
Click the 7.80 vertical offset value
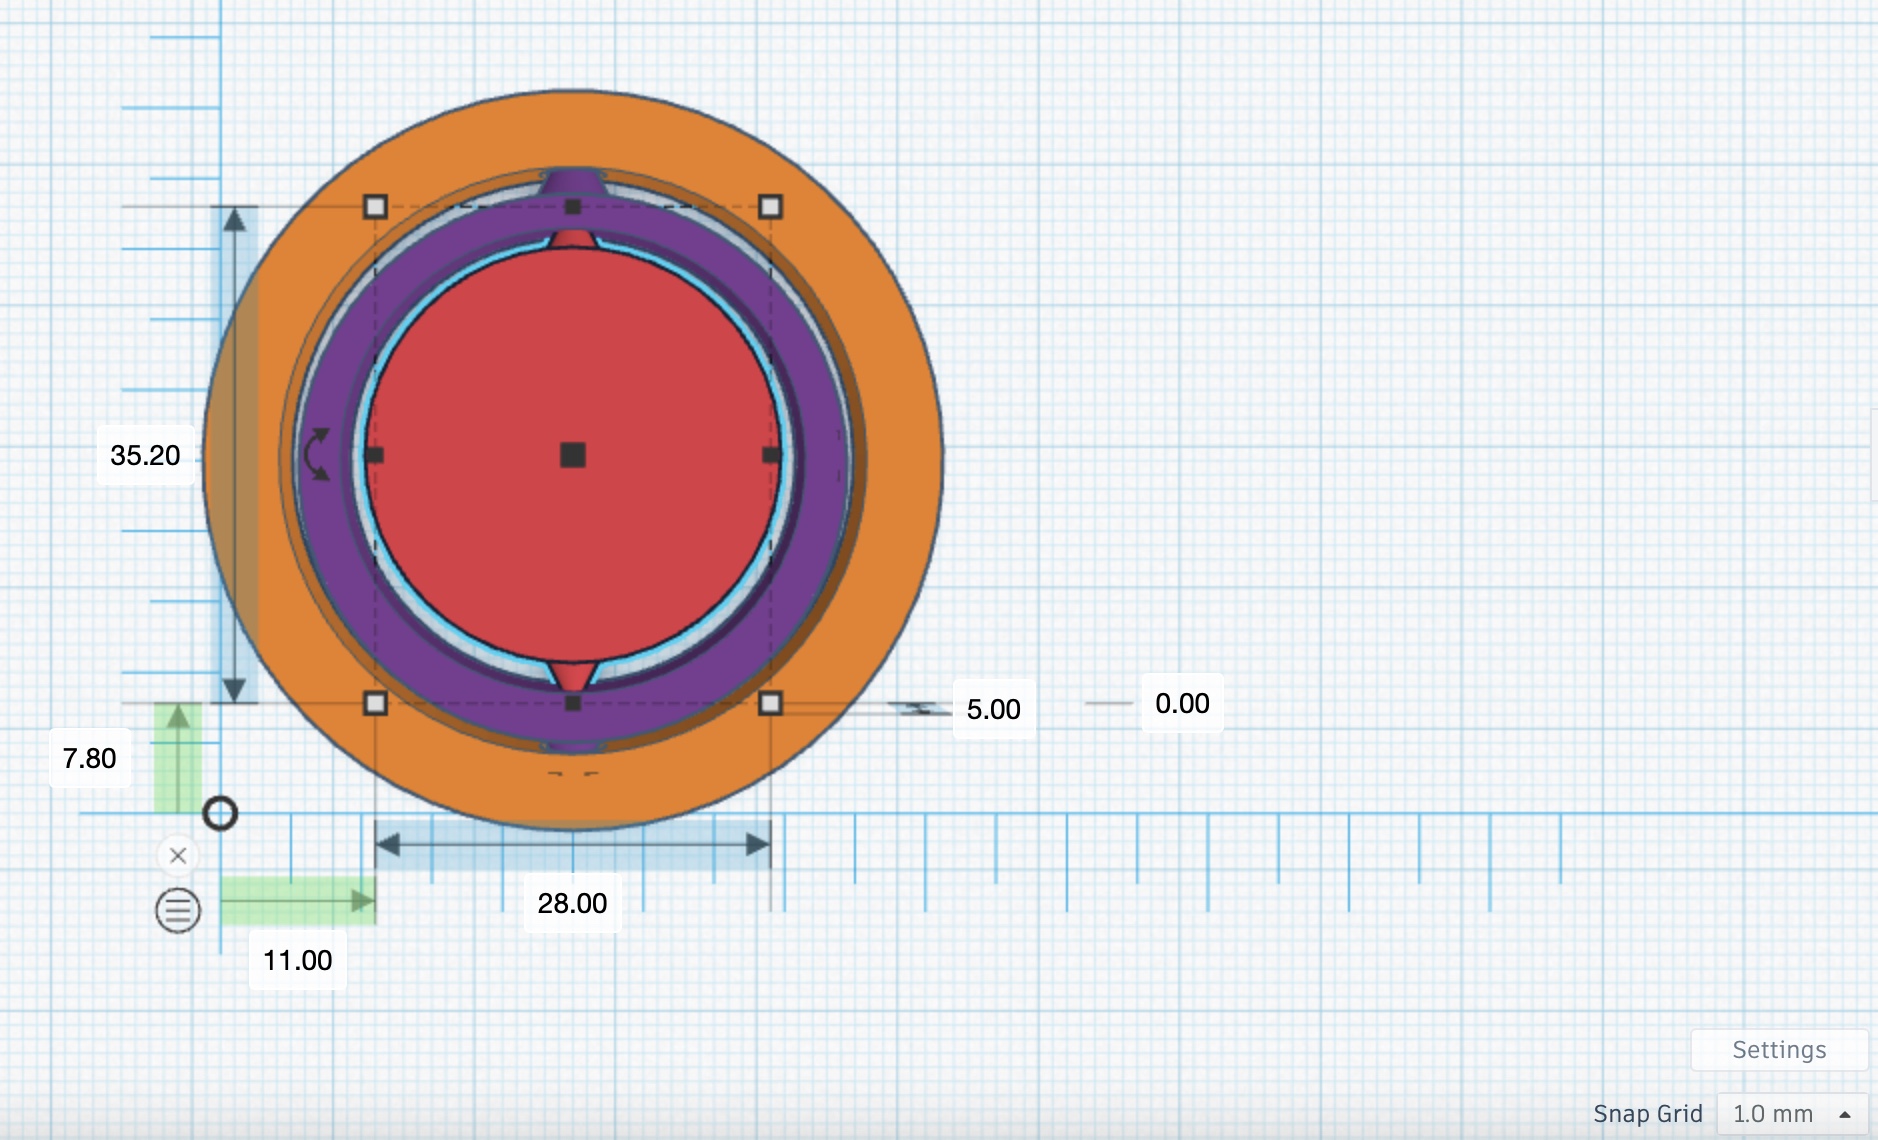[90, 758]
